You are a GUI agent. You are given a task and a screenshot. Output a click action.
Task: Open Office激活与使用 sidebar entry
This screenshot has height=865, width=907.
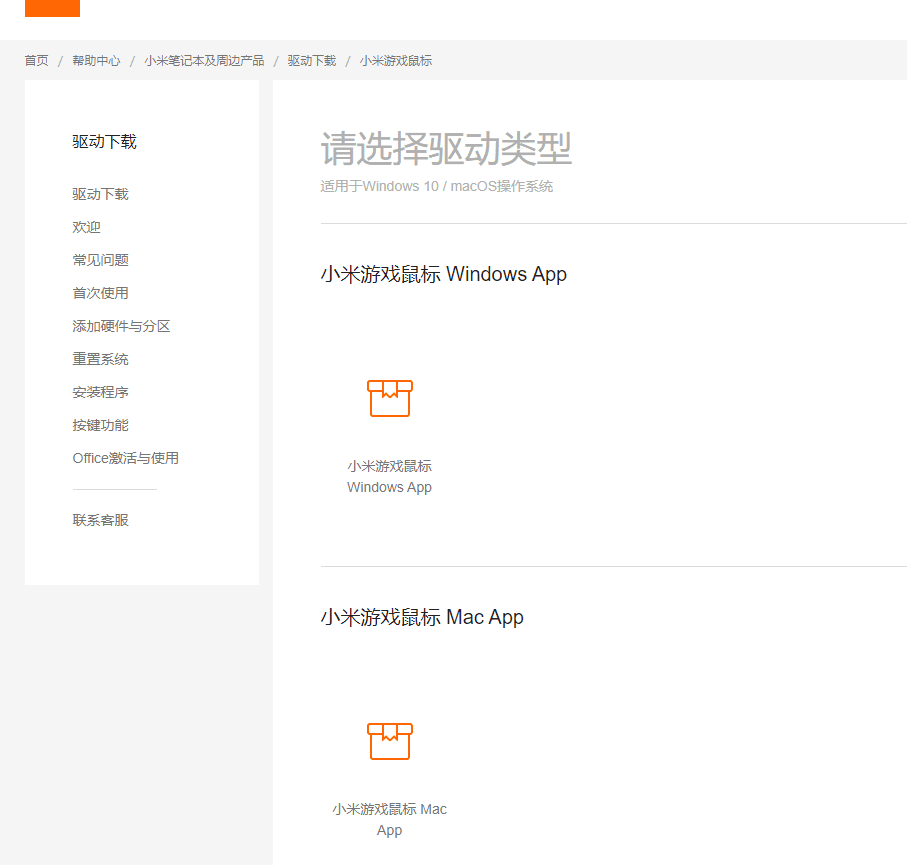pos(125,458)
